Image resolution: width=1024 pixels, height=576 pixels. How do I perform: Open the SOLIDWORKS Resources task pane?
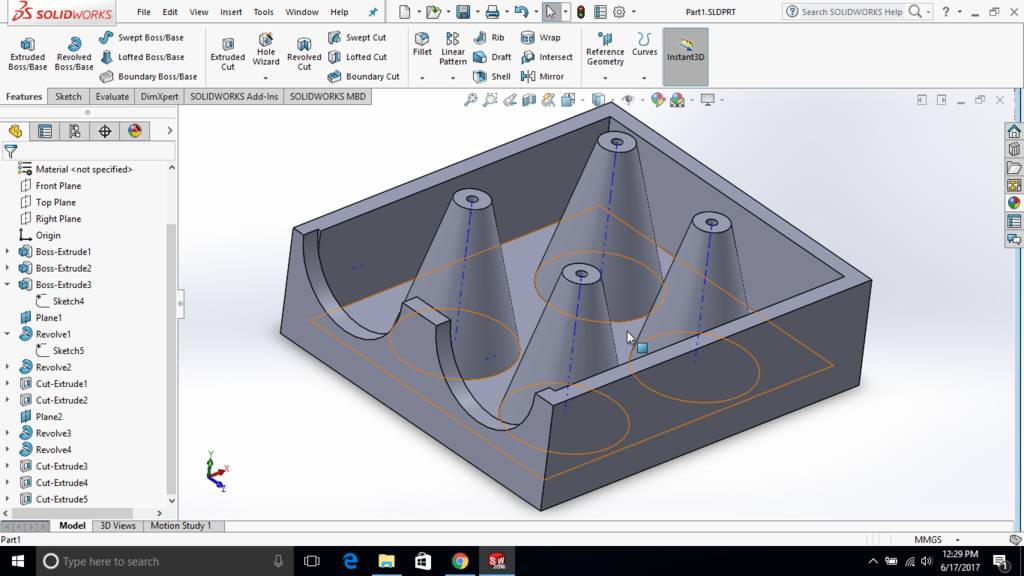[1014, 131]
